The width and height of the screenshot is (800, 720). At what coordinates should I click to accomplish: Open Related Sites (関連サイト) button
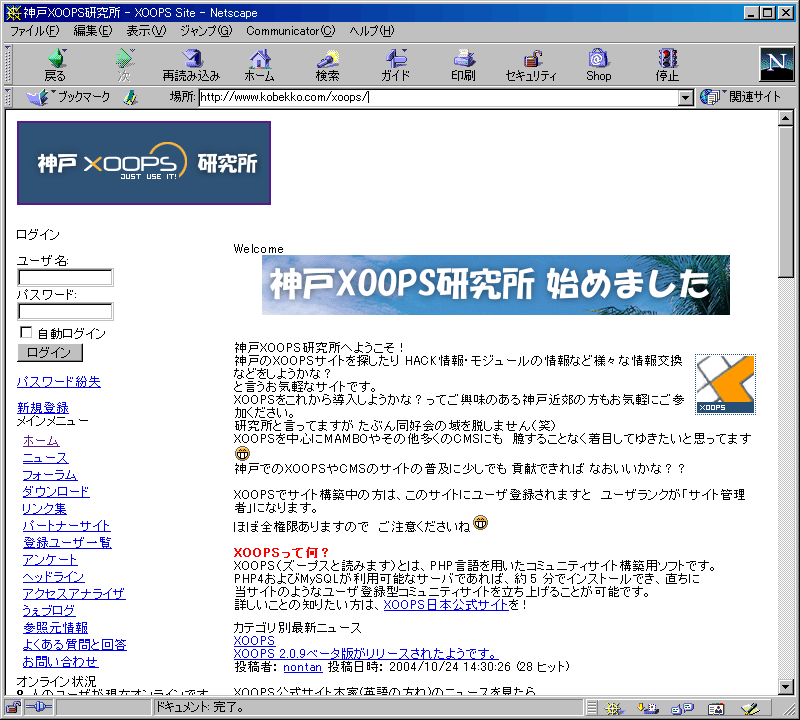tap(740, 96)
